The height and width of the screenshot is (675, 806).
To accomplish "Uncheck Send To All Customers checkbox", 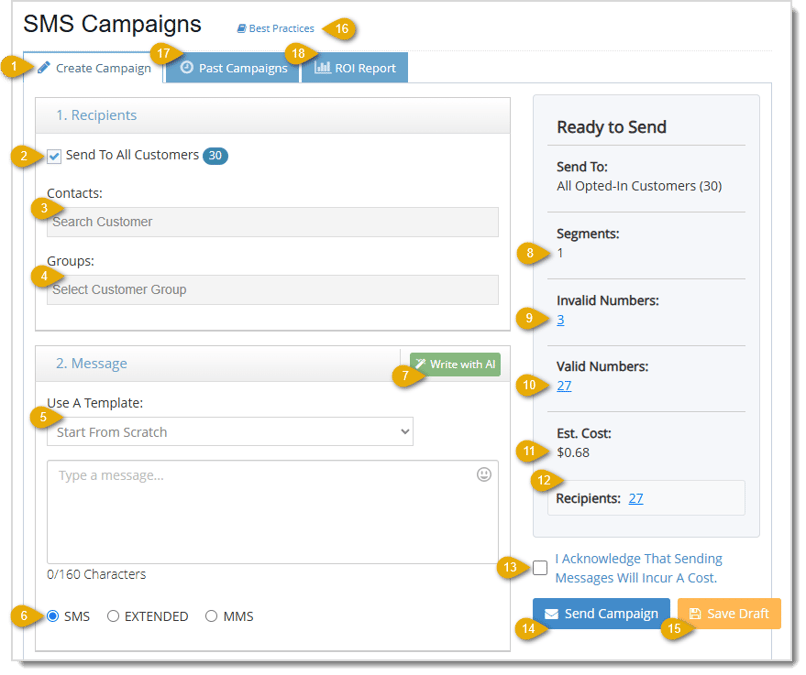I will (54, 156).
